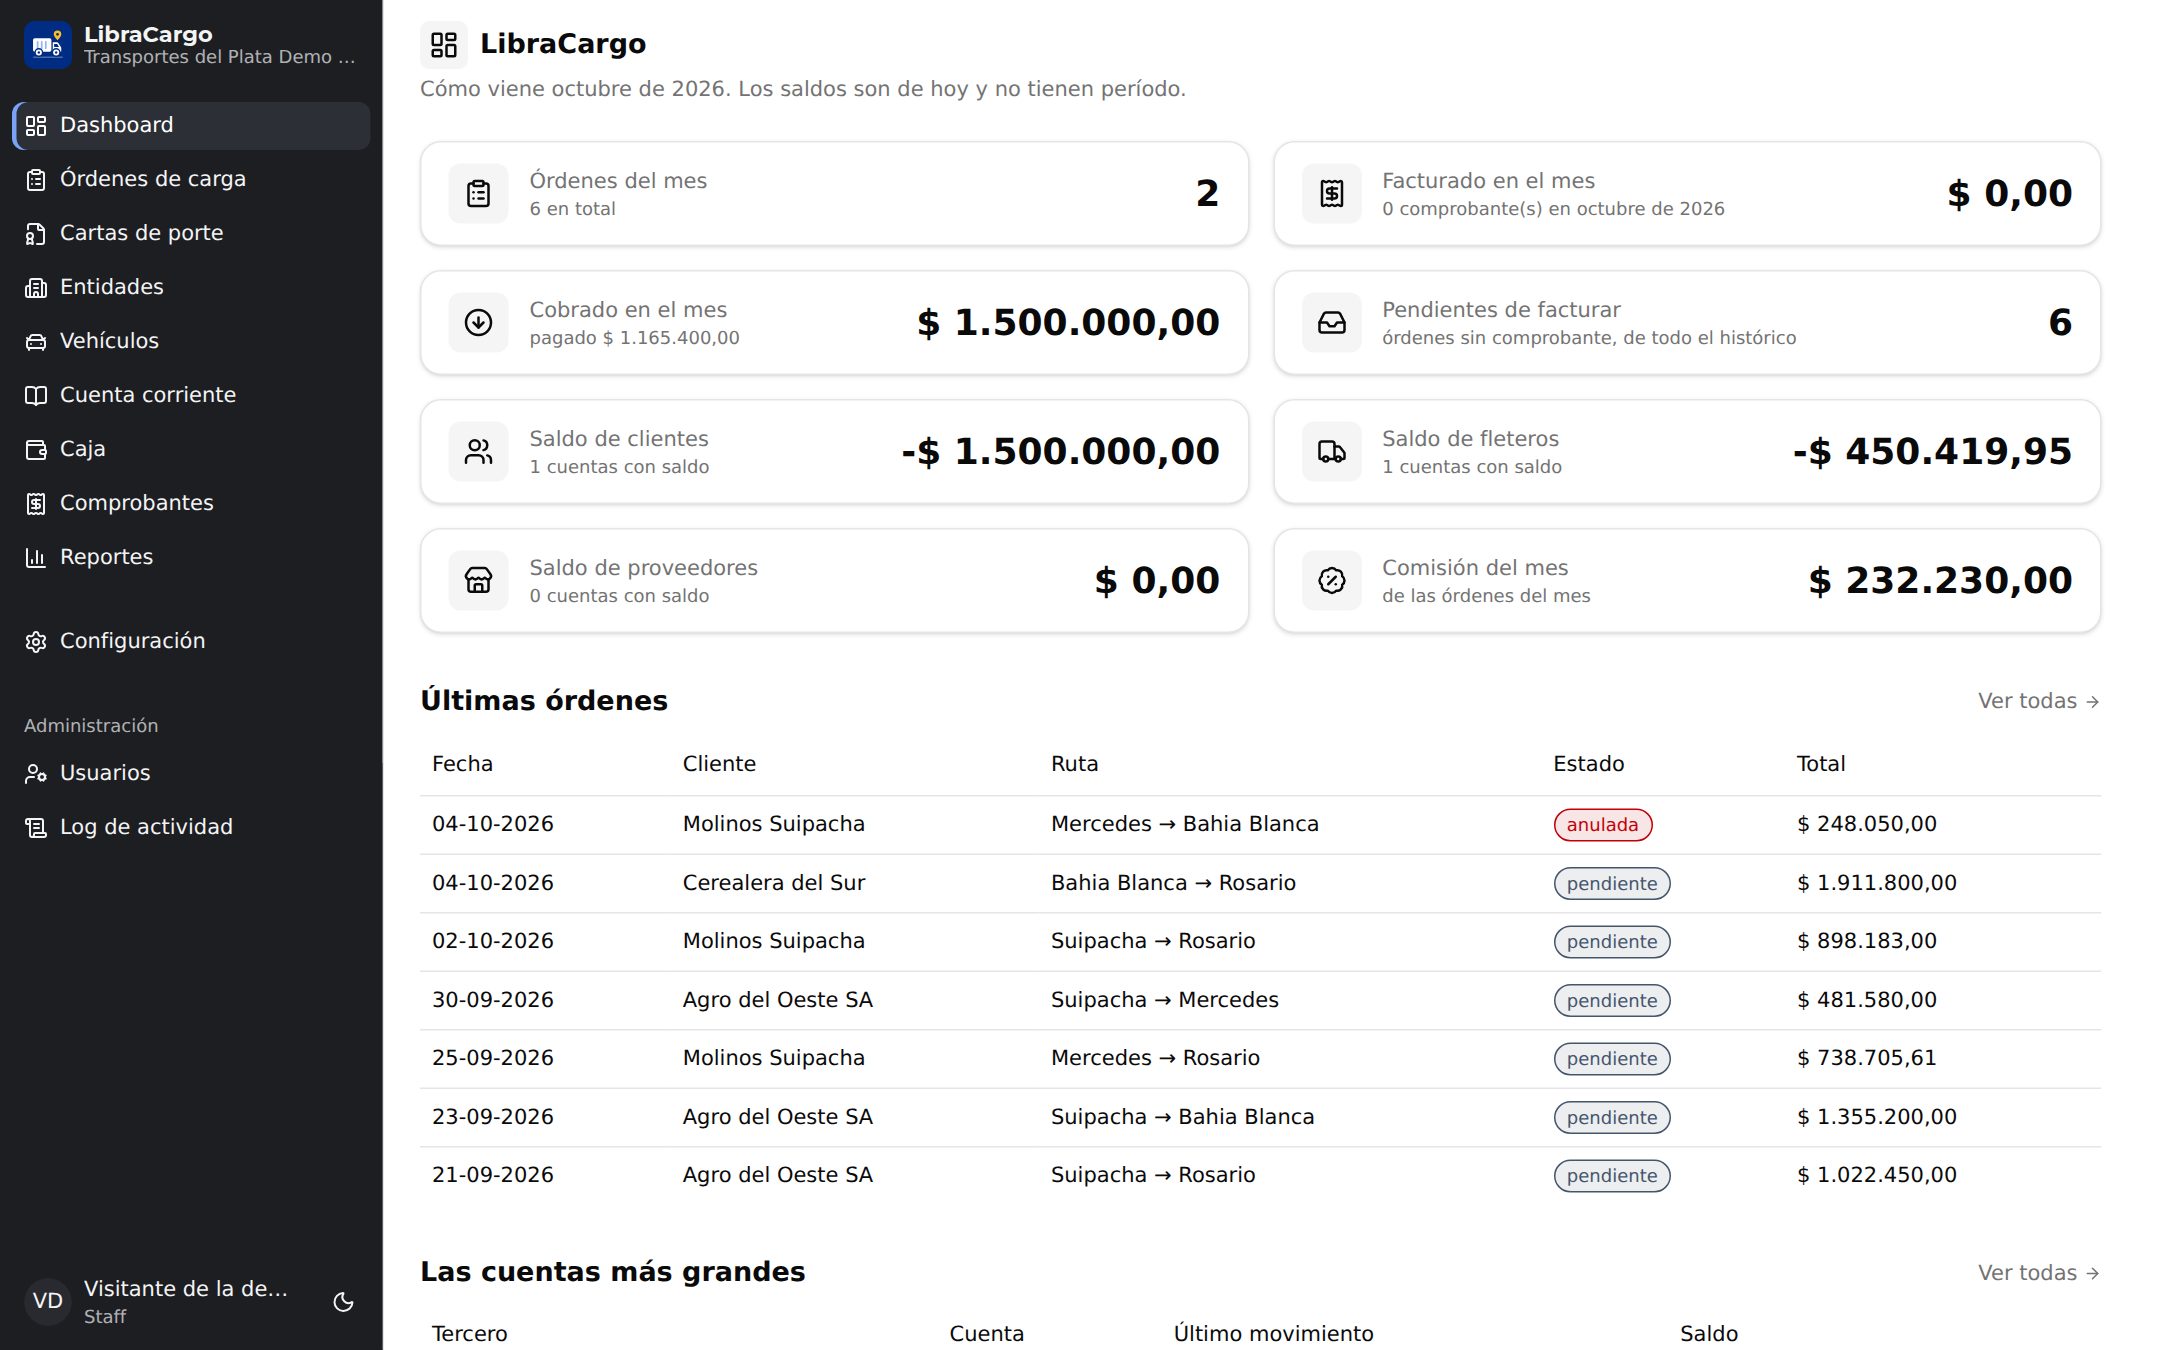Click the VD user avatar
The width and height of the screenshot is (2160, 1350).
(x=48, y=1302)
